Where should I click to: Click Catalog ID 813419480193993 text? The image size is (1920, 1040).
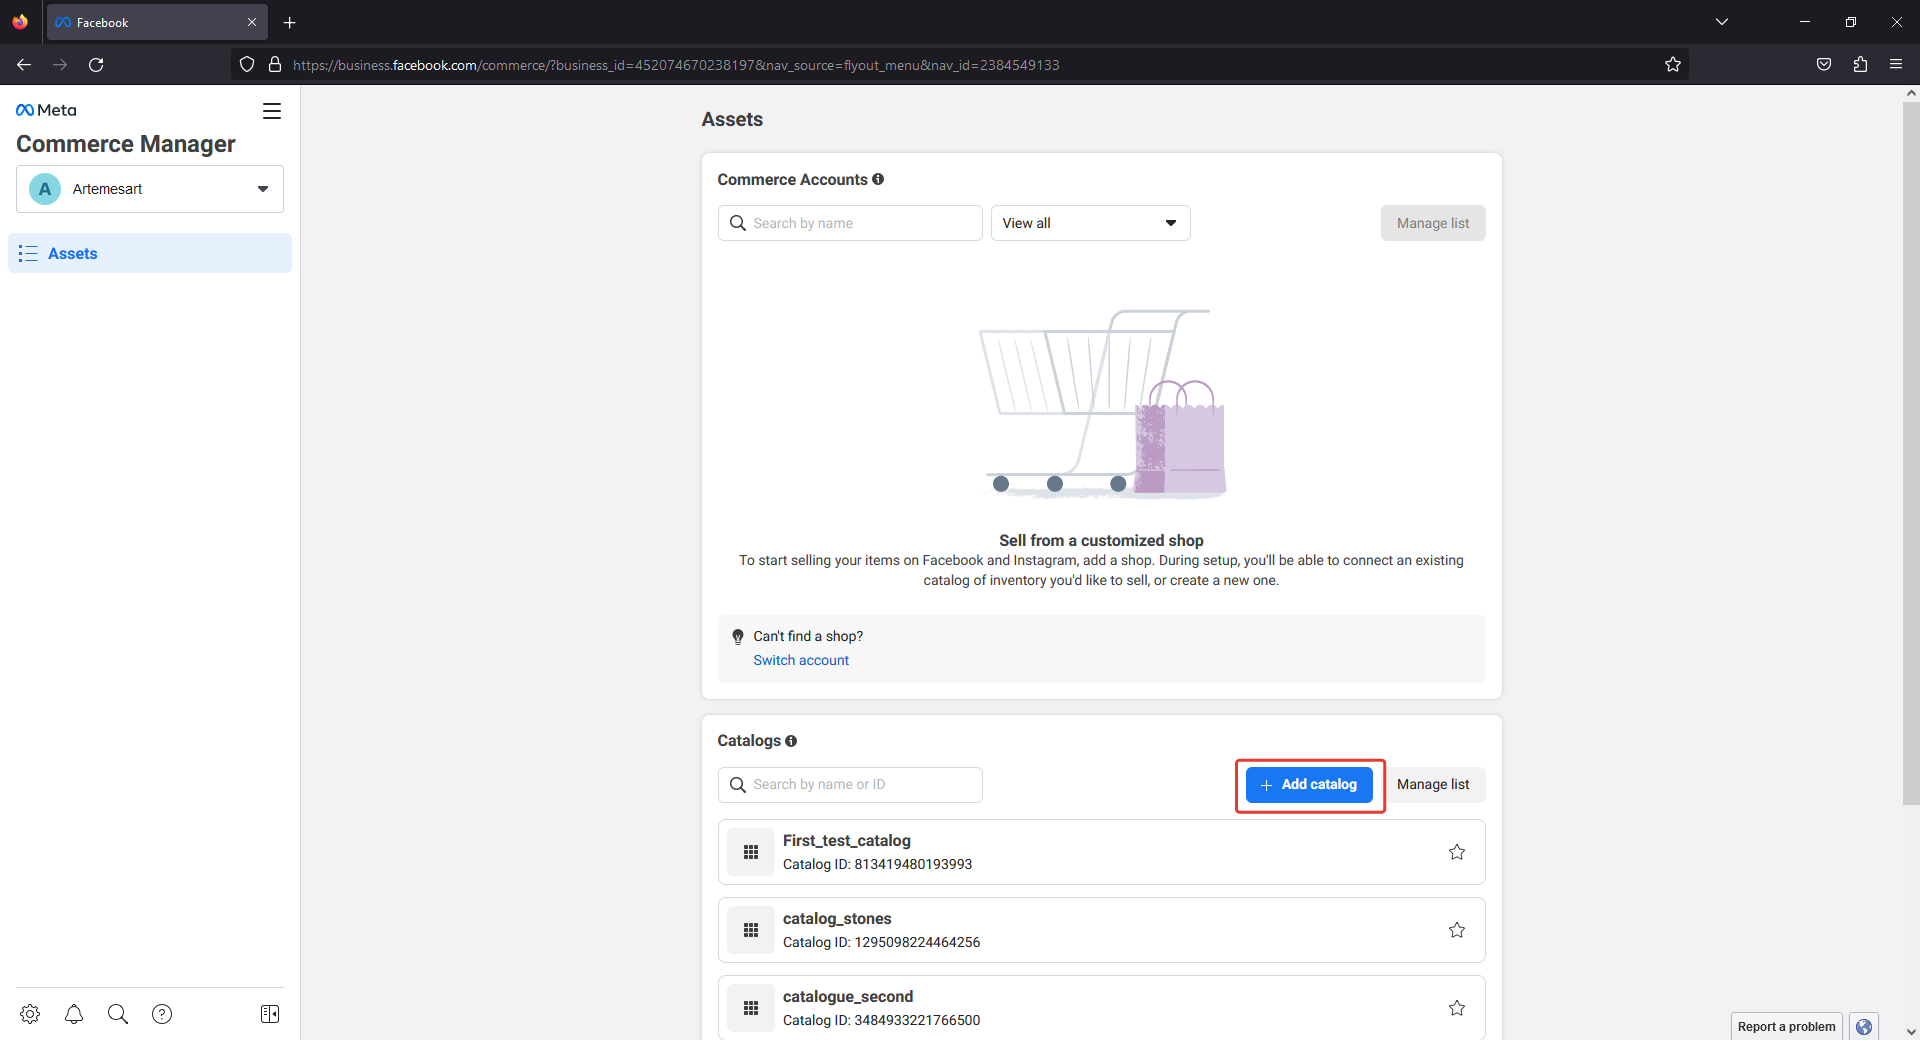click(877, 864)
